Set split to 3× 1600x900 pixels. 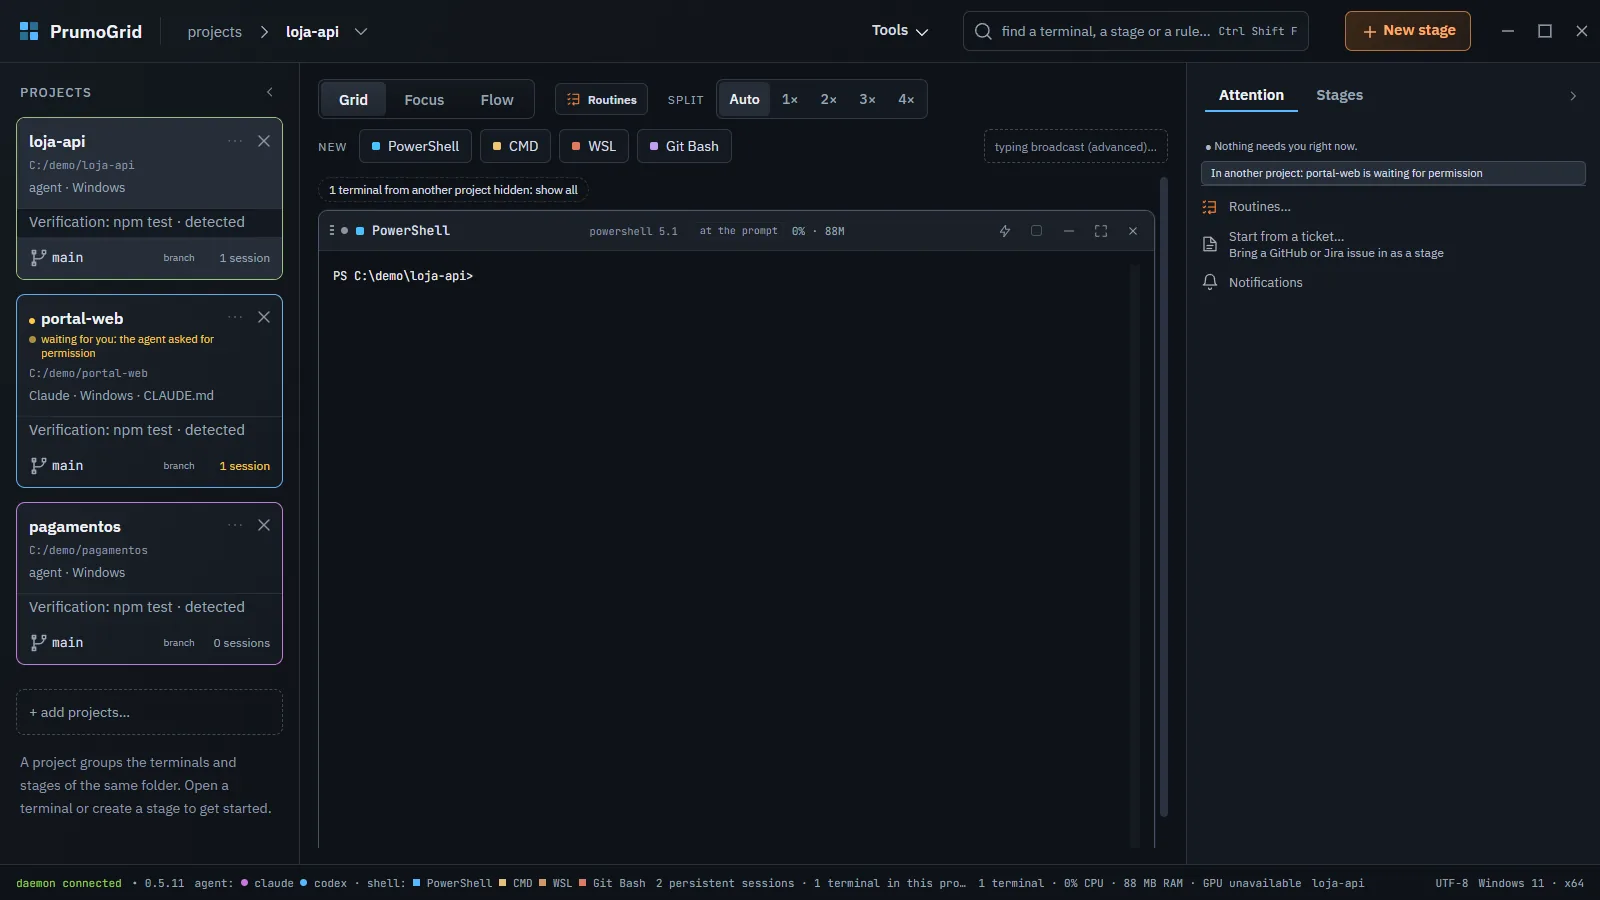(x=868, y=99)
